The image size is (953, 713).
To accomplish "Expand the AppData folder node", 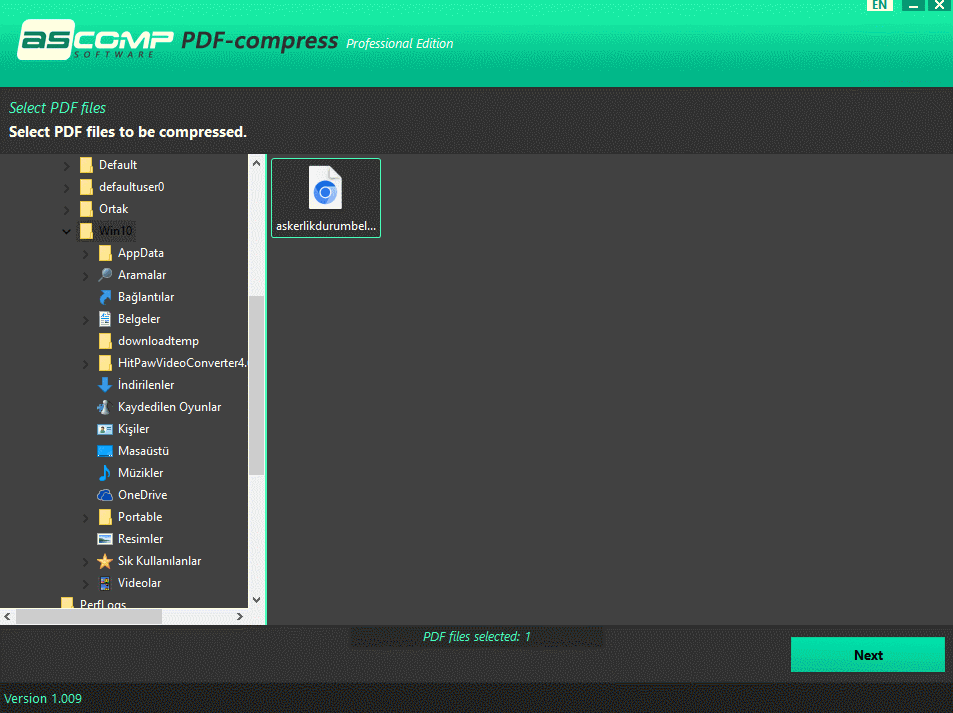I will 86,253.
